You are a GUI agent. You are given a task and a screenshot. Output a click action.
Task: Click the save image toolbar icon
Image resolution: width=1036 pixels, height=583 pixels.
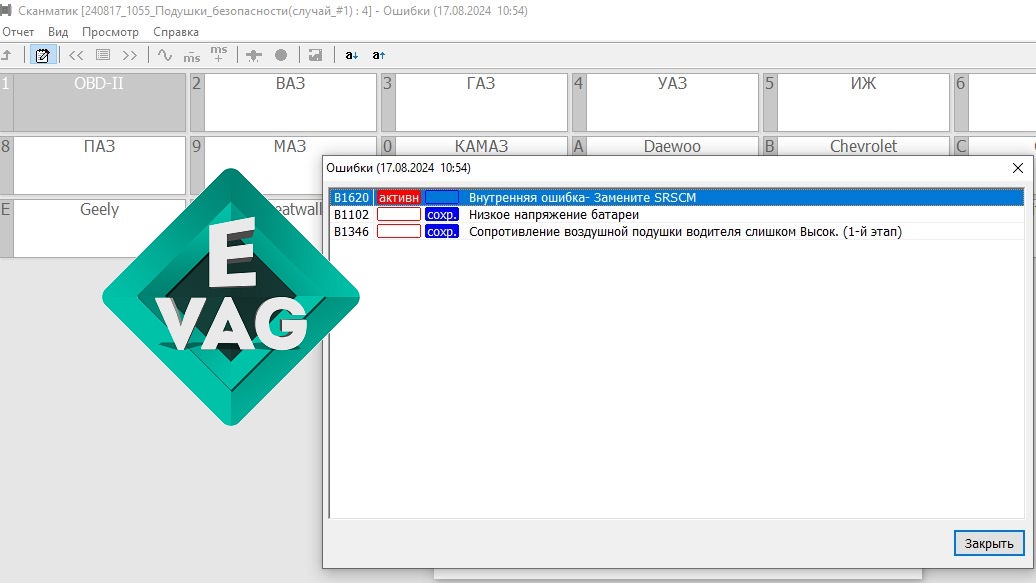point(316,56)
